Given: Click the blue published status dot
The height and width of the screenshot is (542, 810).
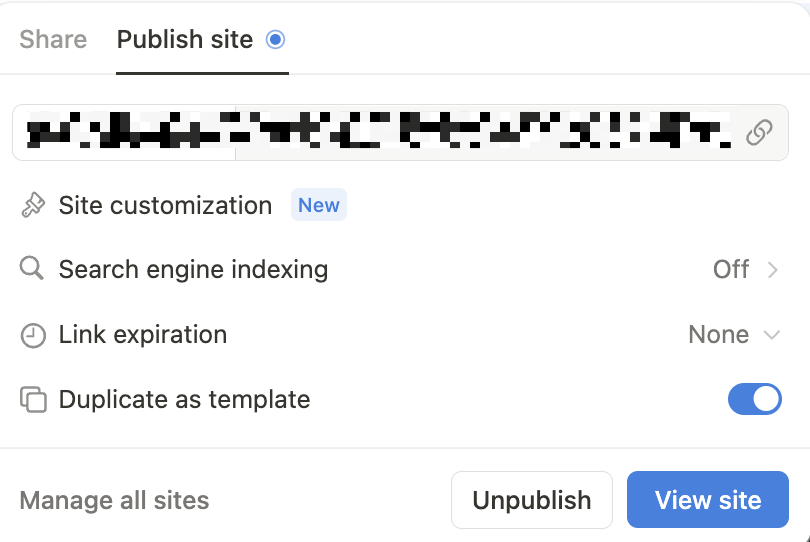Looking at the screenshot, I should [275, 39].
